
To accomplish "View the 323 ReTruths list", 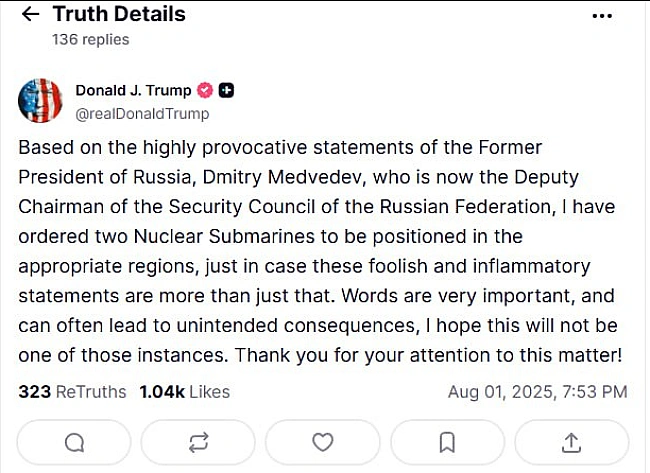I will [72, 392].
